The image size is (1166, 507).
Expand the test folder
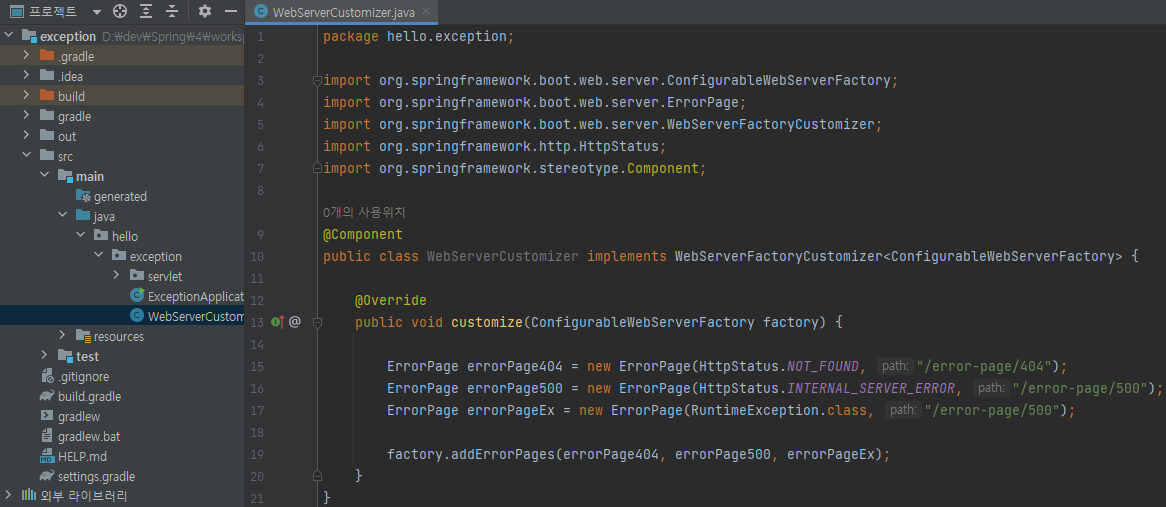(45, 356)
